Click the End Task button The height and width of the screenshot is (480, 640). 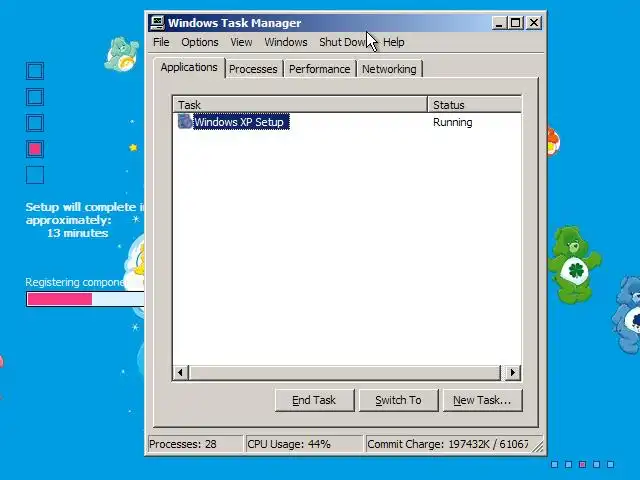[x=314, y=400]
